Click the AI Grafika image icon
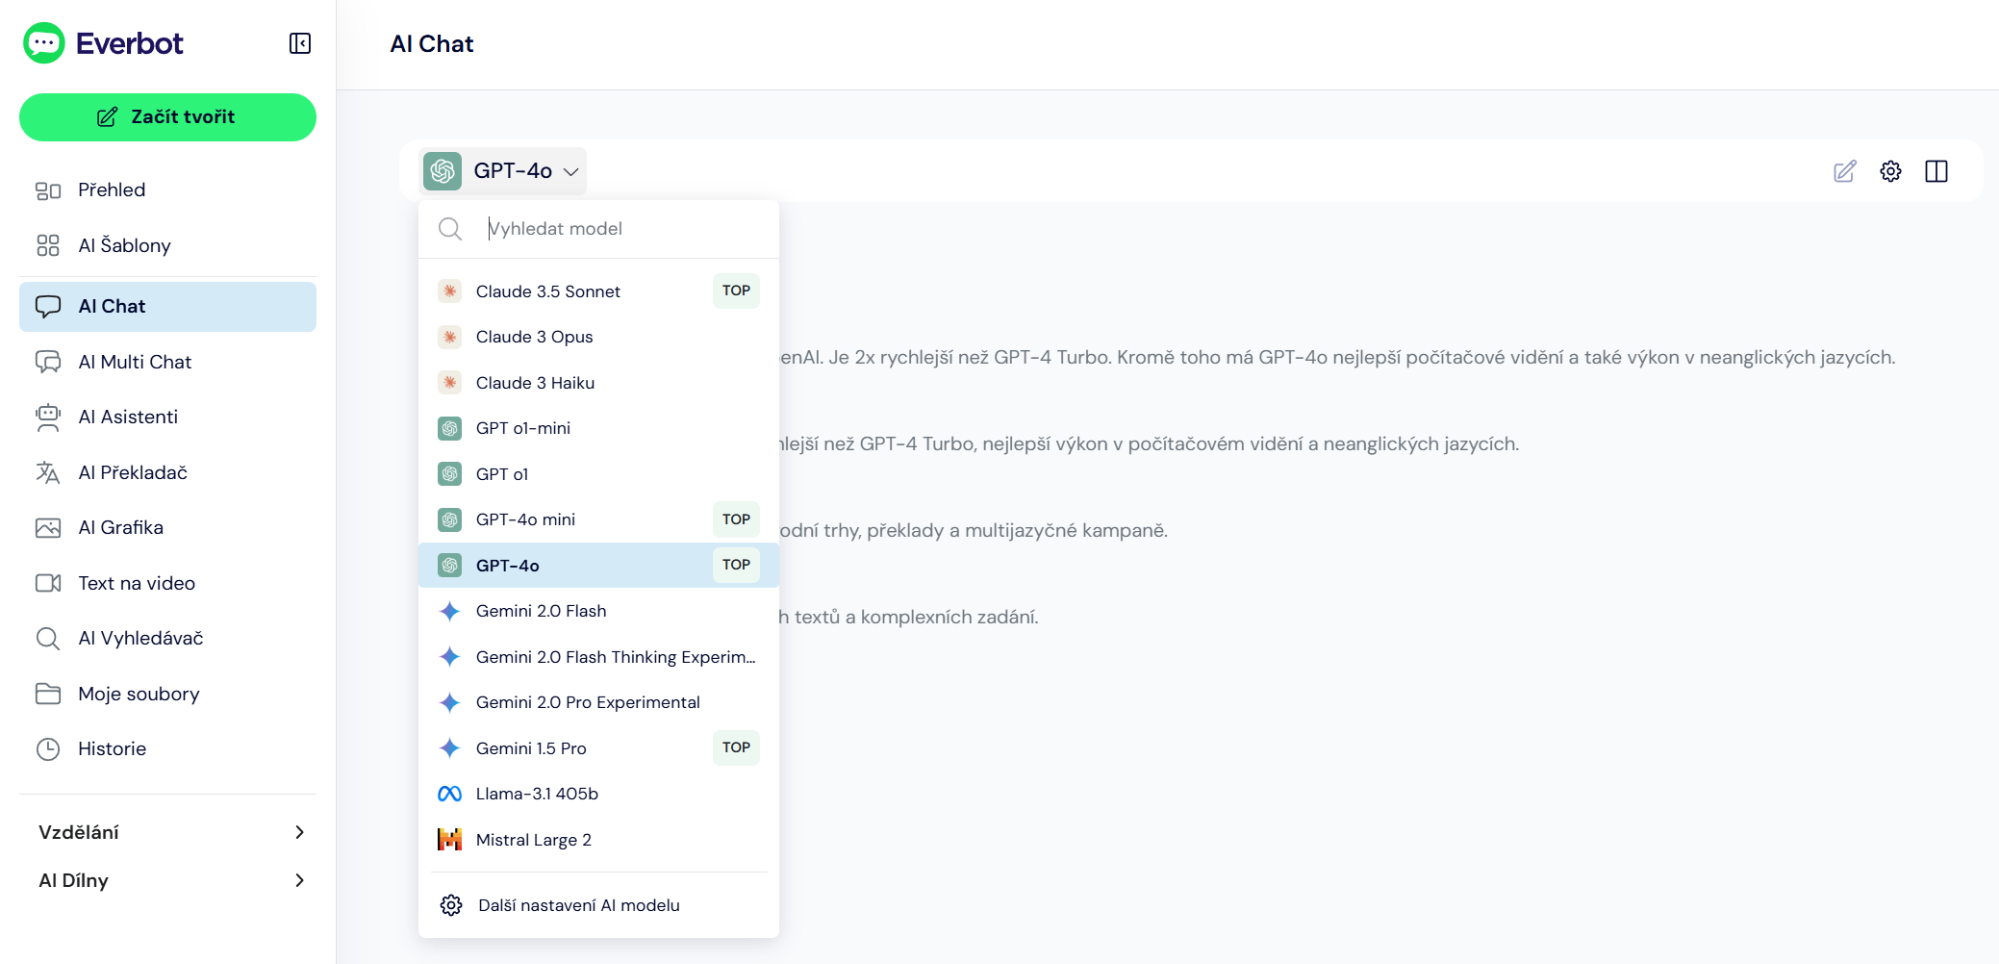Viewport: 1999px width, 964px height. (x=48, y=528)
